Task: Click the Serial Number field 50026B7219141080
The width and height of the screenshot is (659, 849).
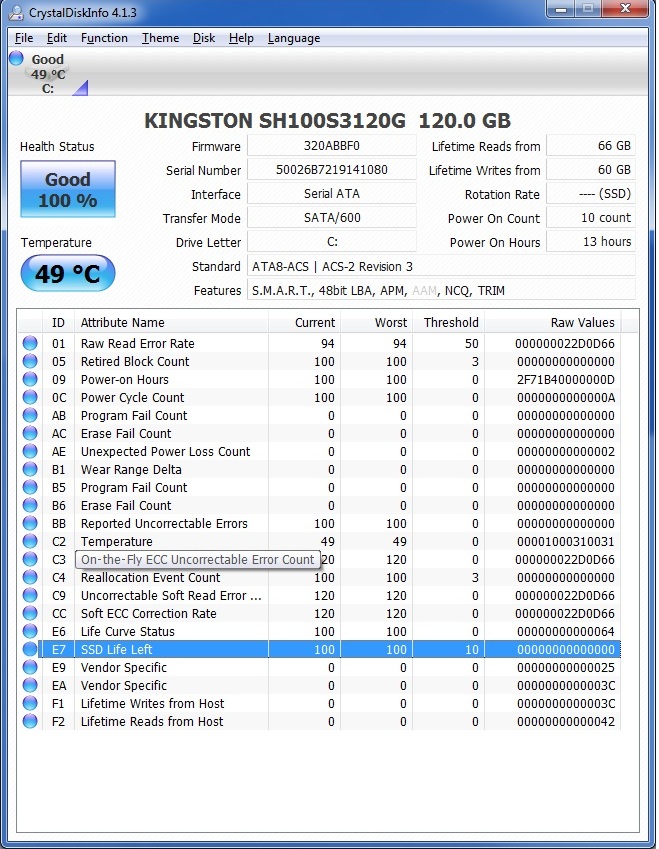Action: tap(331, 169)
